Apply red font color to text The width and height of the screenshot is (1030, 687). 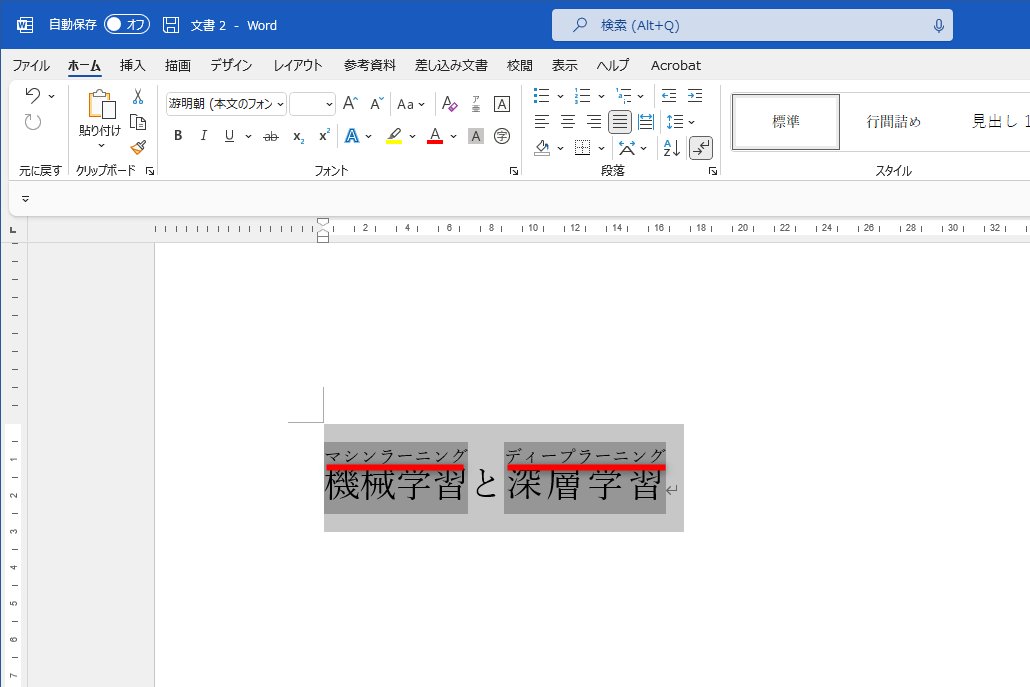436,136
